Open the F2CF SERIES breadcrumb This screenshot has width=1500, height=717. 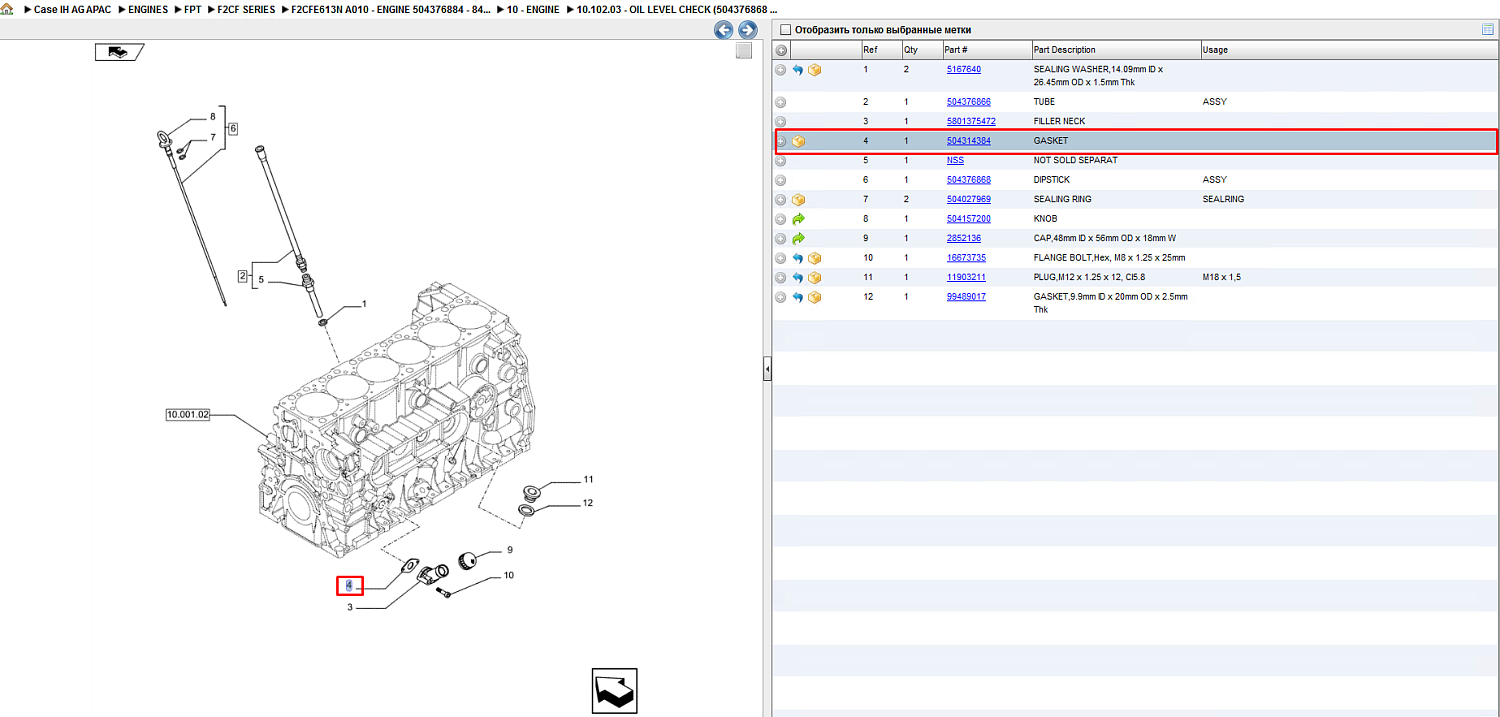click(246, 9)
